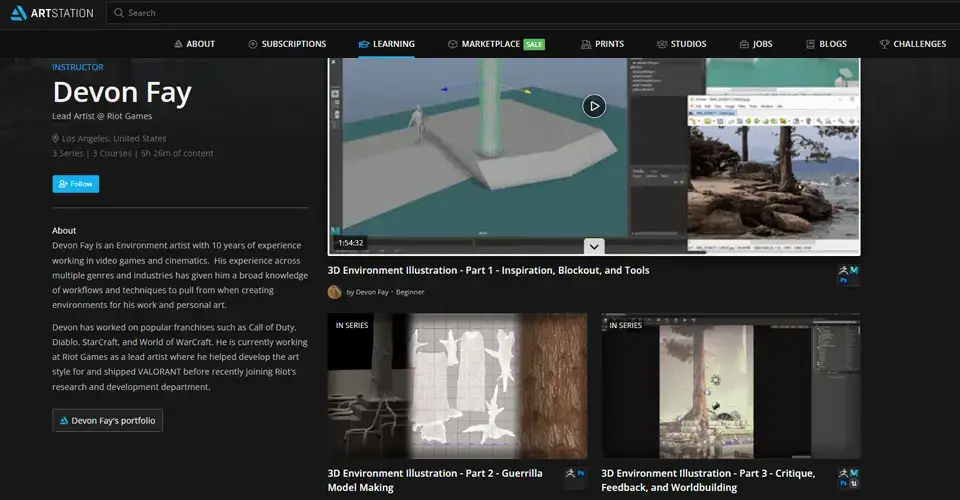Expand the chevron below Part 1 video

point(594,247)
